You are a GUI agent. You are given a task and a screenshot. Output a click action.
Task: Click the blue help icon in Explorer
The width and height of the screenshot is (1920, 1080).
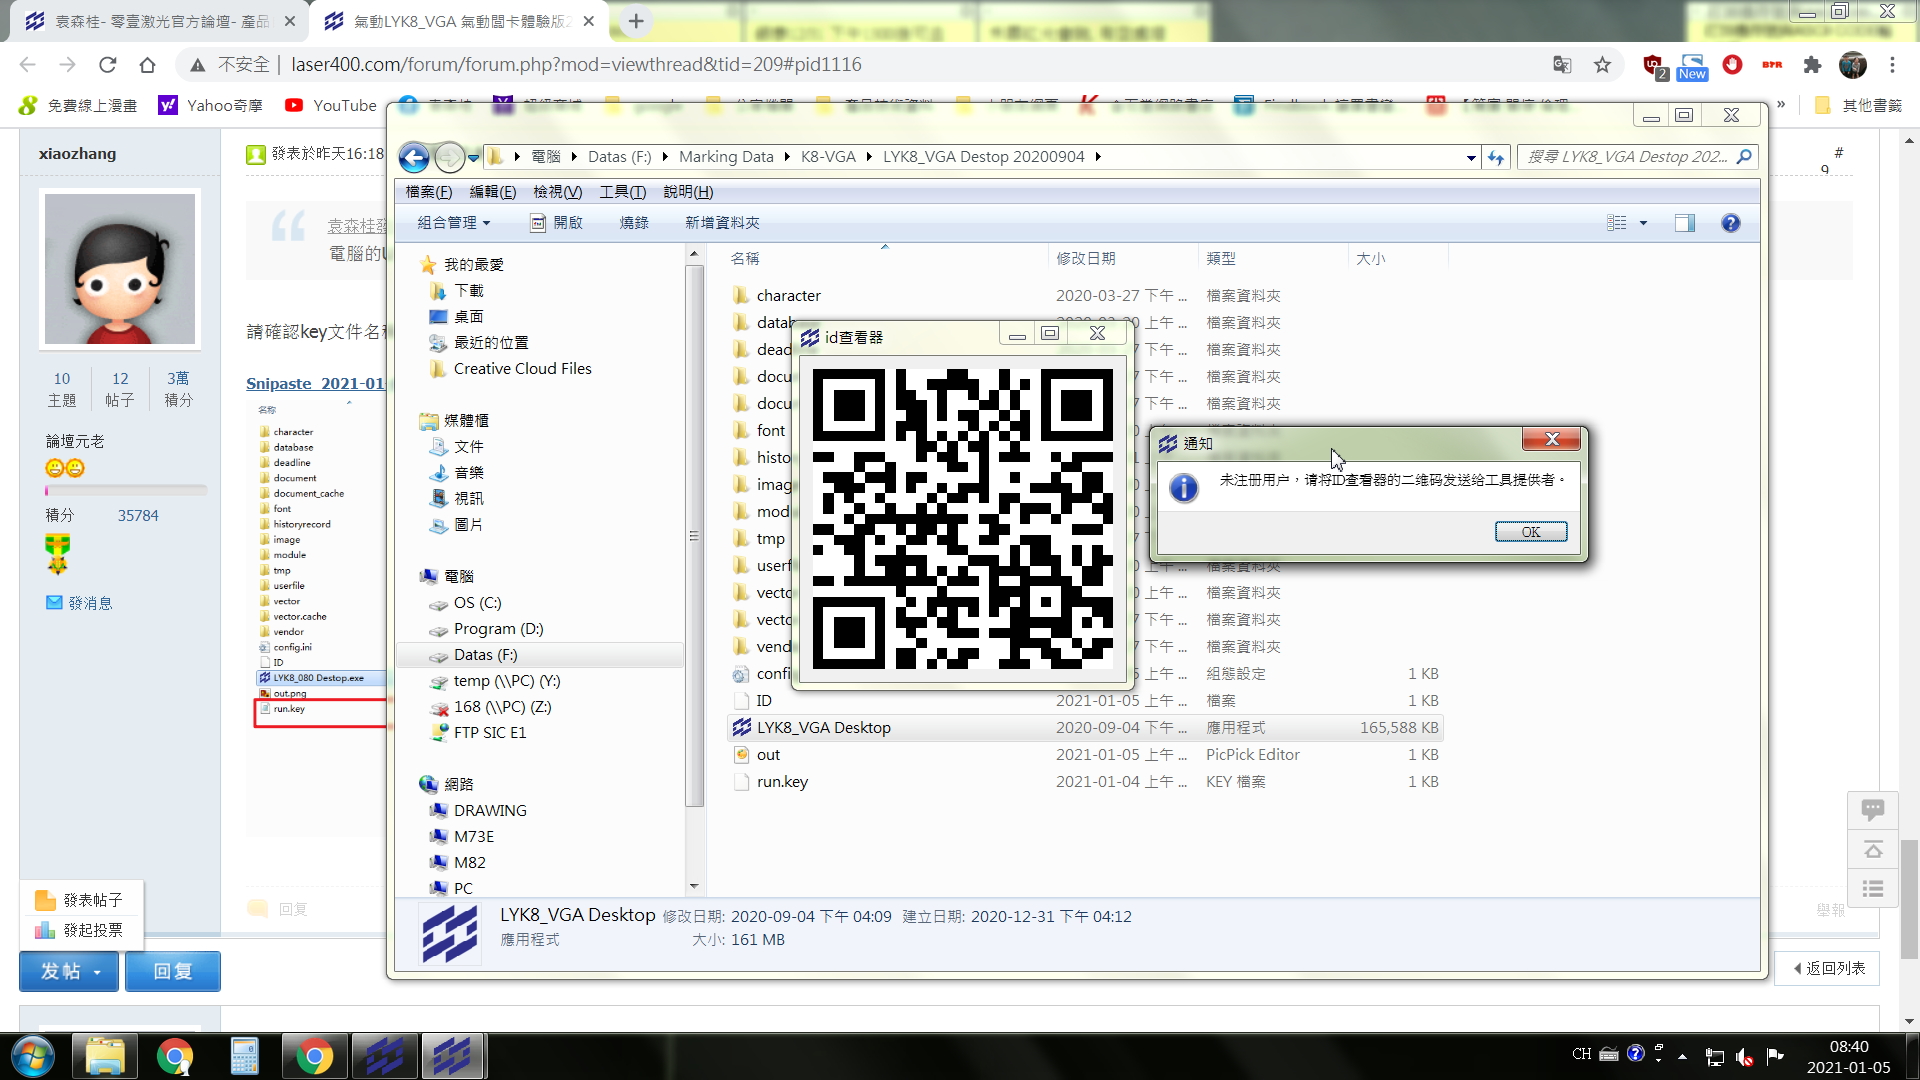[x=1731, y=223]
